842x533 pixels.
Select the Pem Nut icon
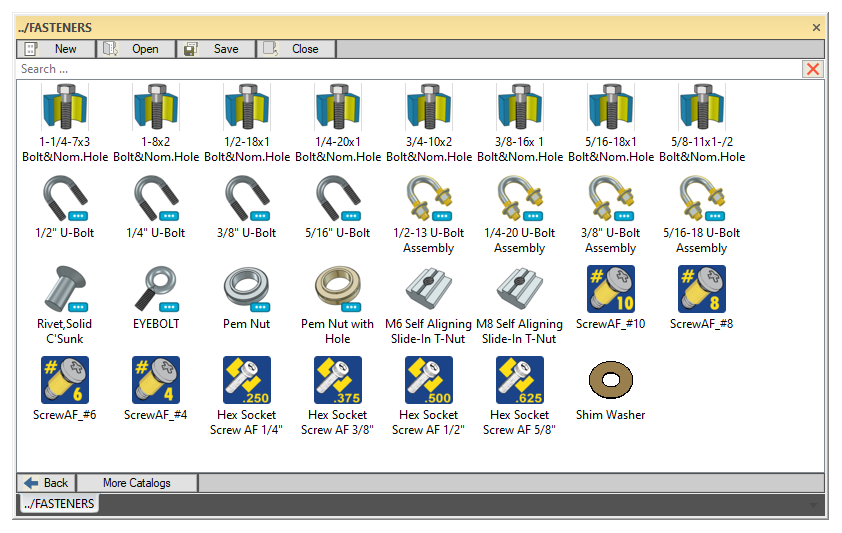pyautogui.click(x=247, y=289)
